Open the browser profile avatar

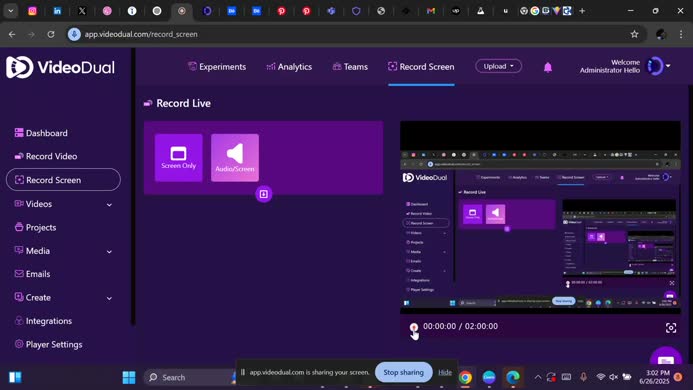661,34
